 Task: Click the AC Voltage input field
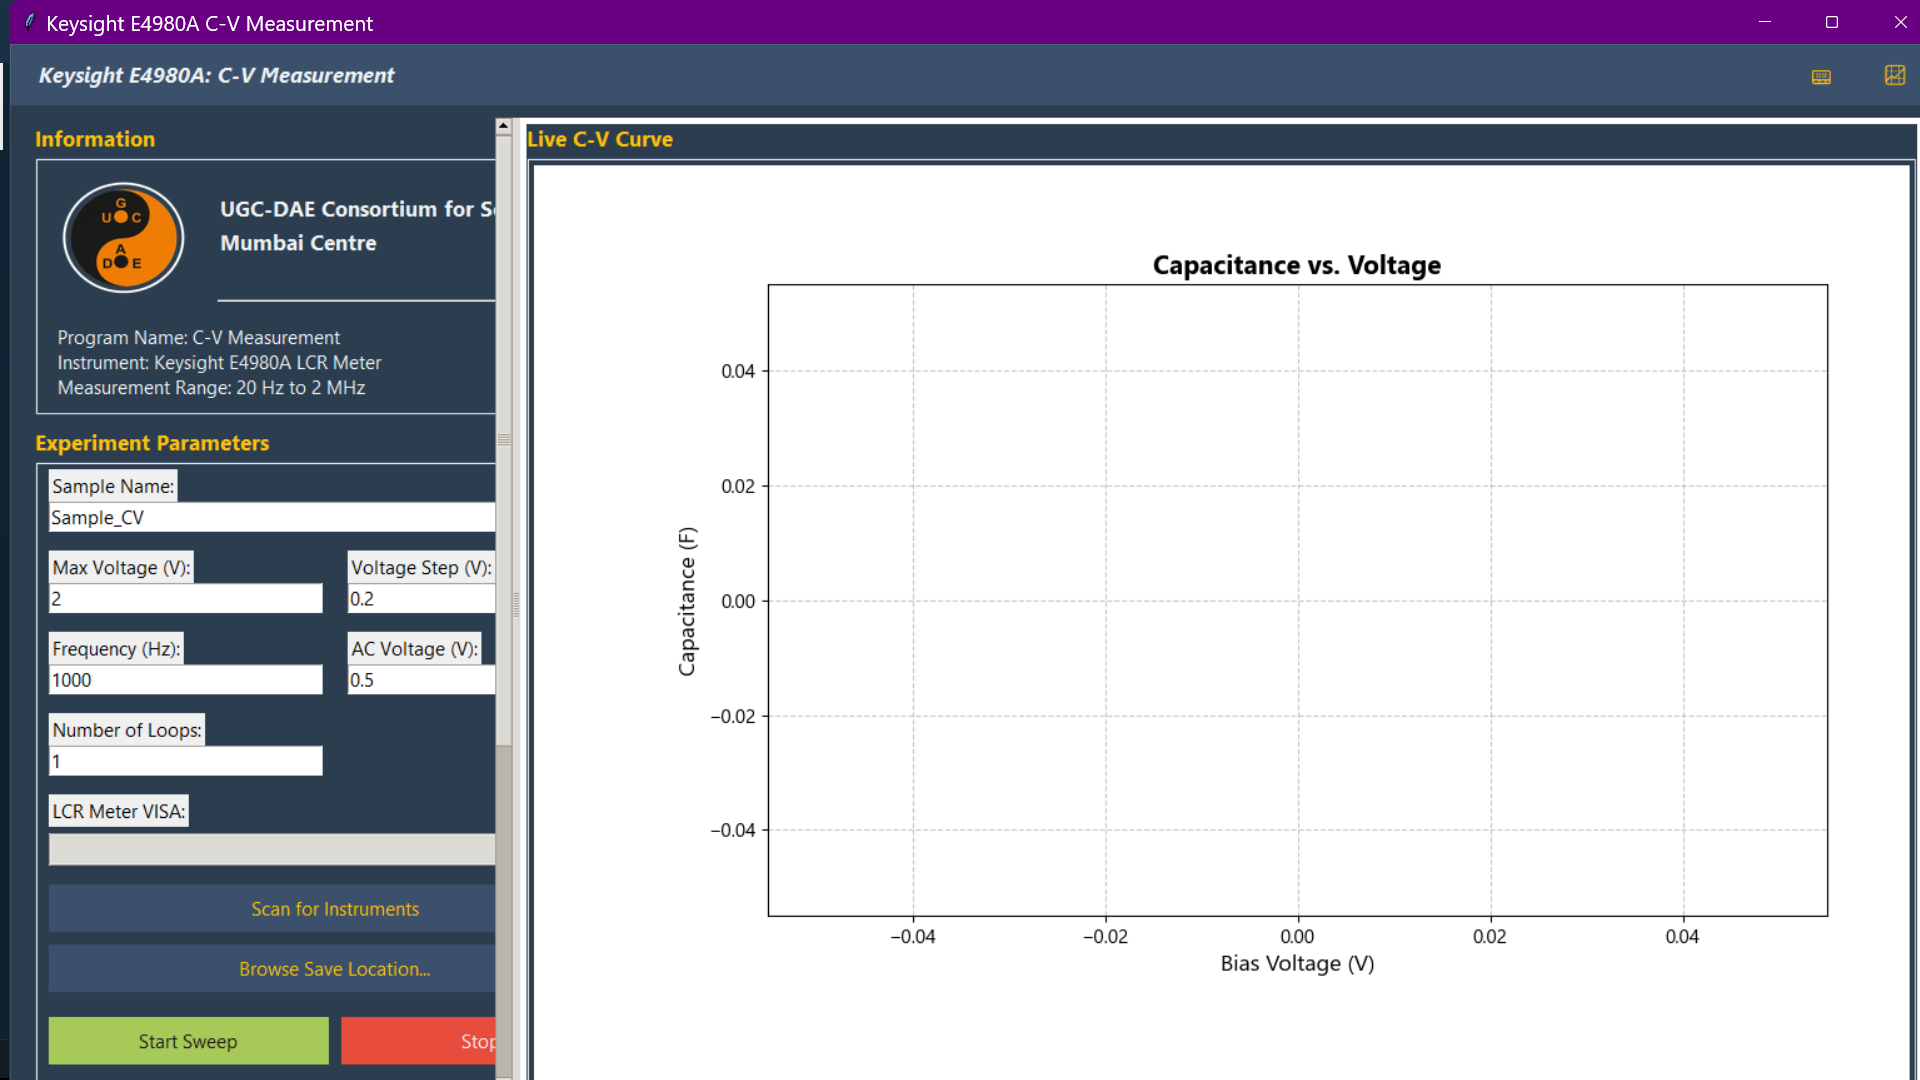coord(421,680)
